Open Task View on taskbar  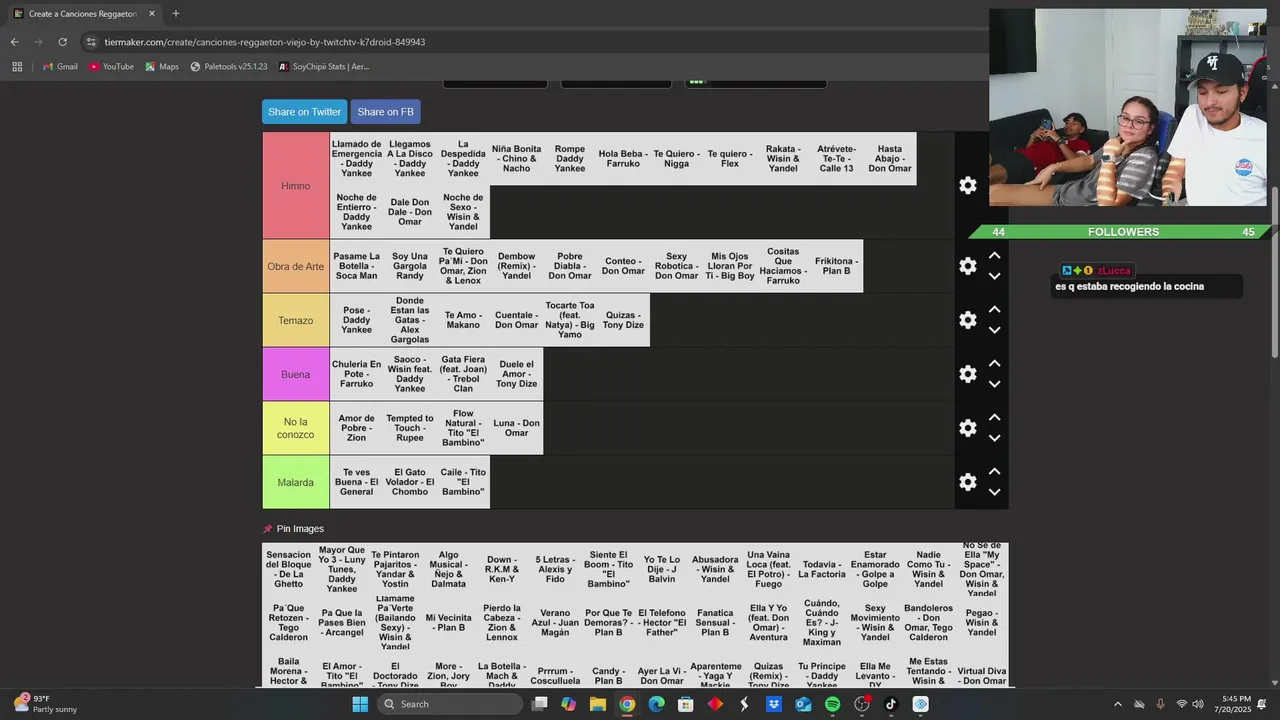pyautogui.click(x=540, y=704)
